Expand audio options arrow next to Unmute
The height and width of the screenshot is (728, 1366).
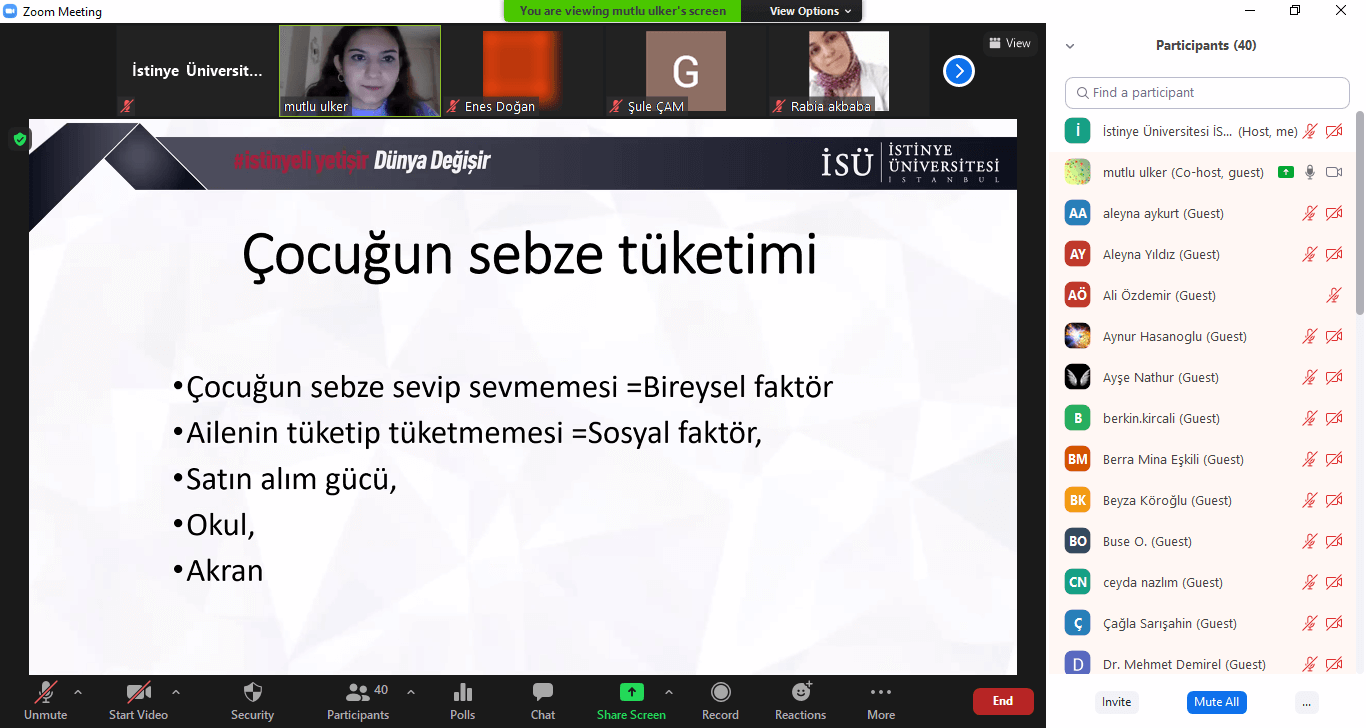pos(78,691)
